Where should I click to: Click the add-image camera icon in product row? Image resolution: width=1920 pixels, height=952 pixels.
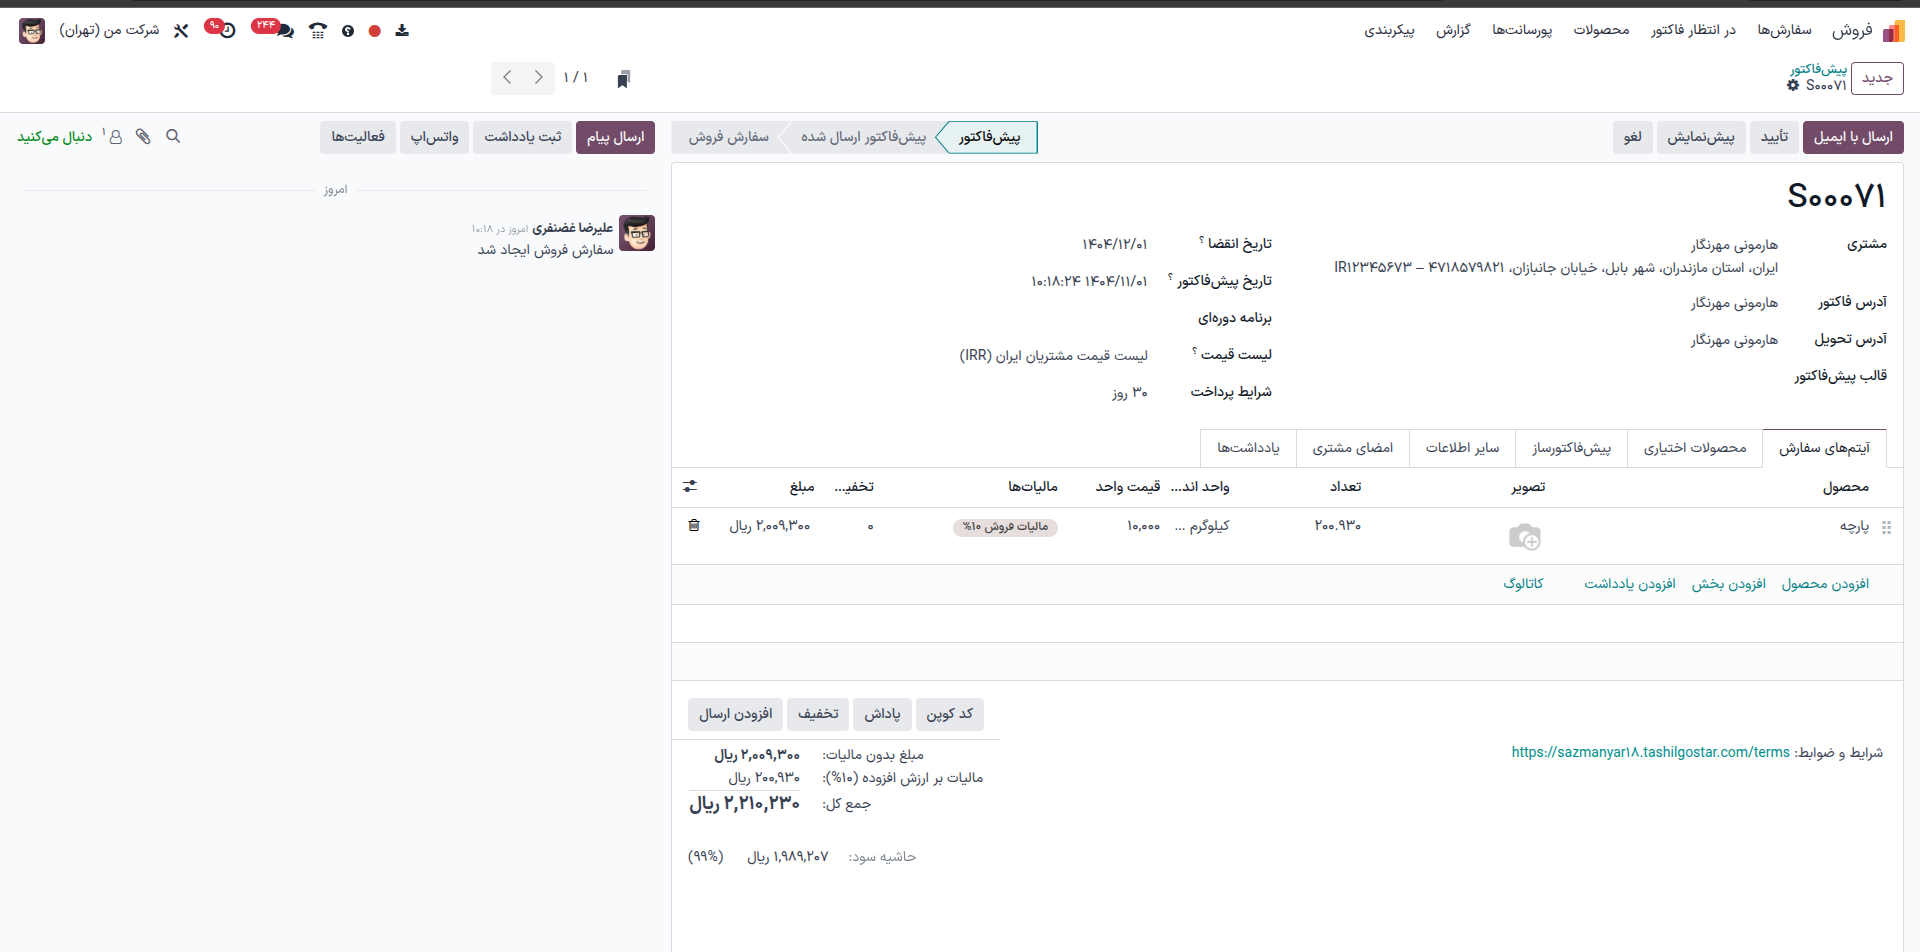pyautogui.click(x=1524, y=537)
